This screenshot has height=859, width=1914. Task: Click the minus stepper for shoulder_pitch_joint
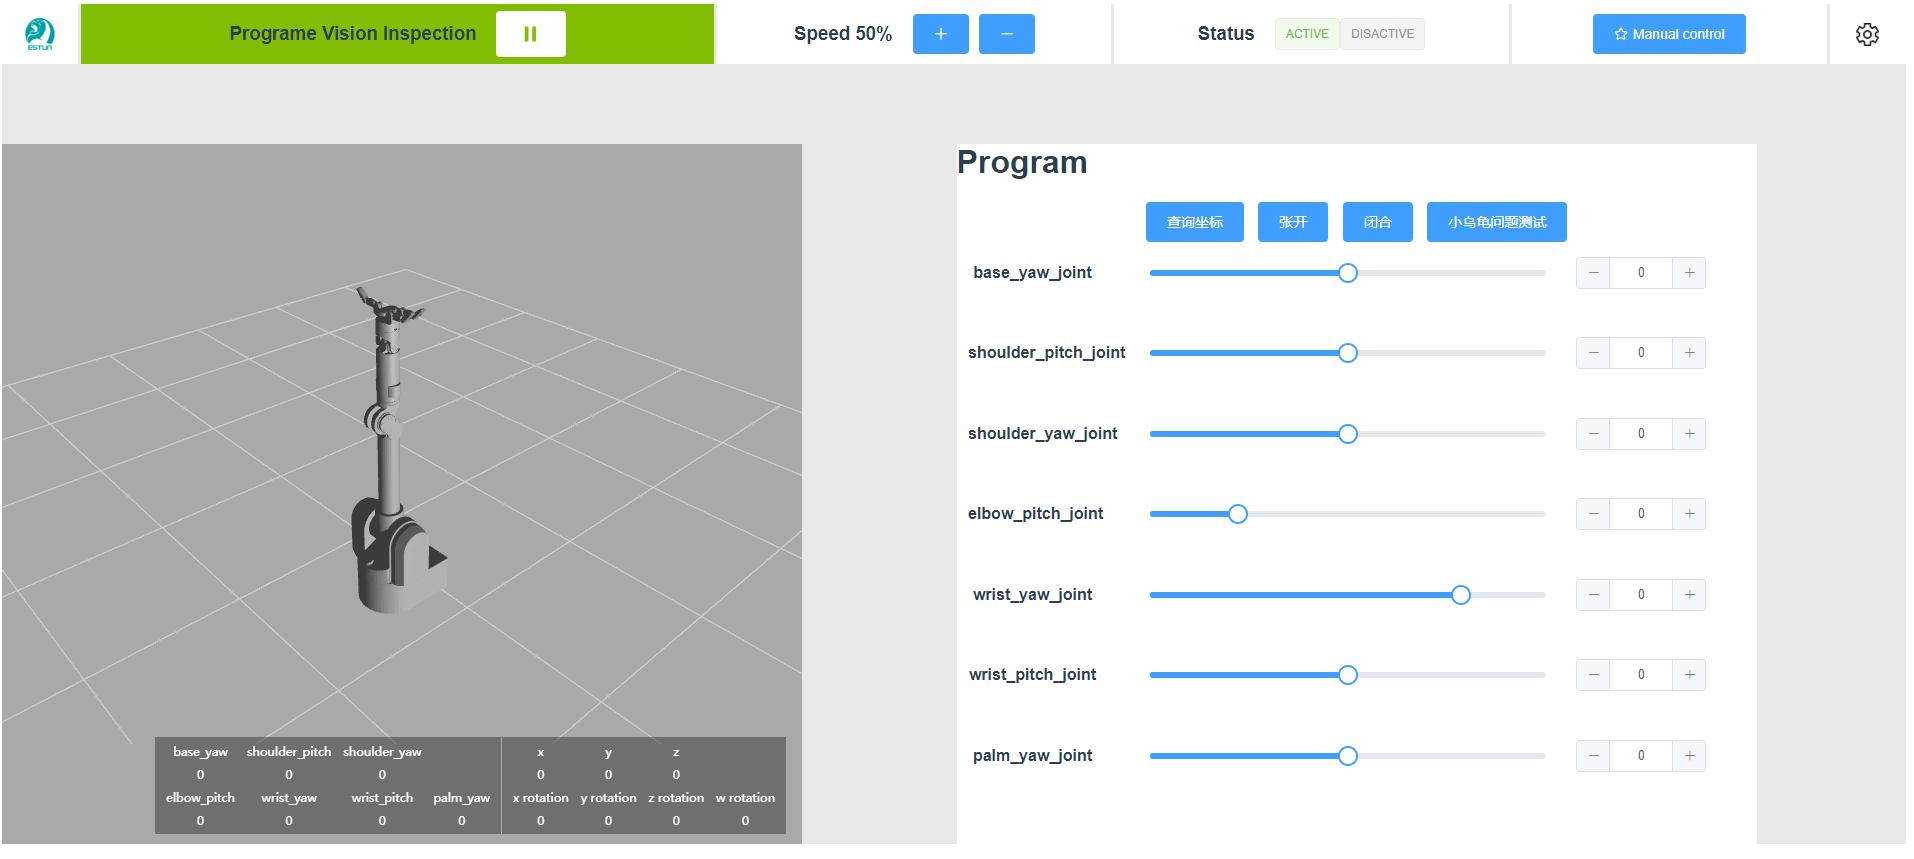pos(1593,353)
